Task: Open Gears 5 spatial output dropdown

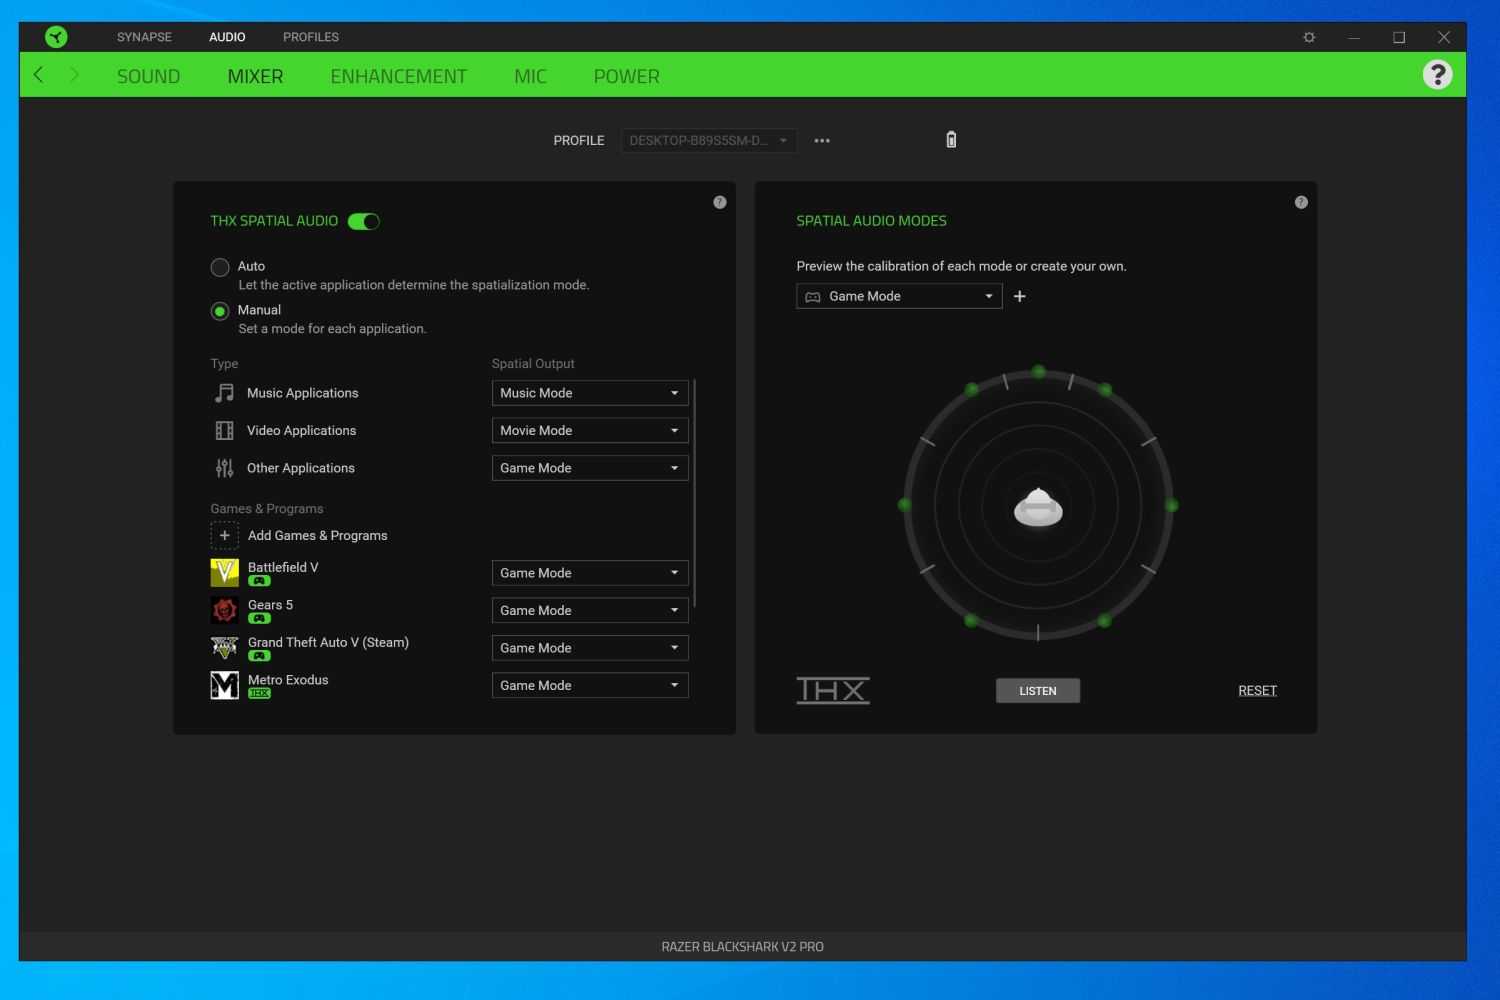Action: click(x=590, y=610)
